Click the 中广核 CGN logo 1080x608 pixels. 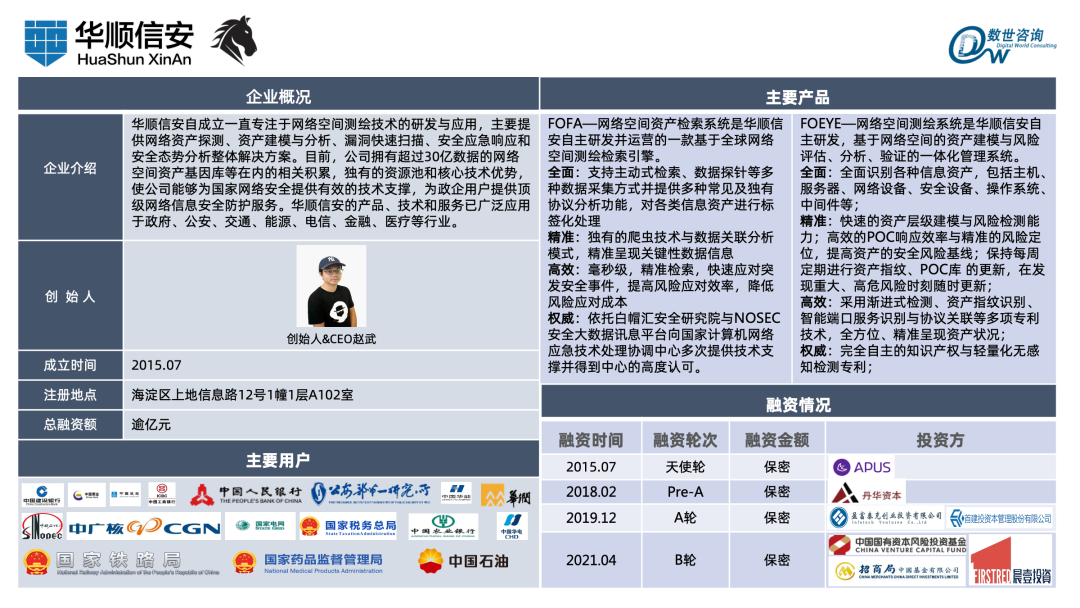click(x=144, y=527)
